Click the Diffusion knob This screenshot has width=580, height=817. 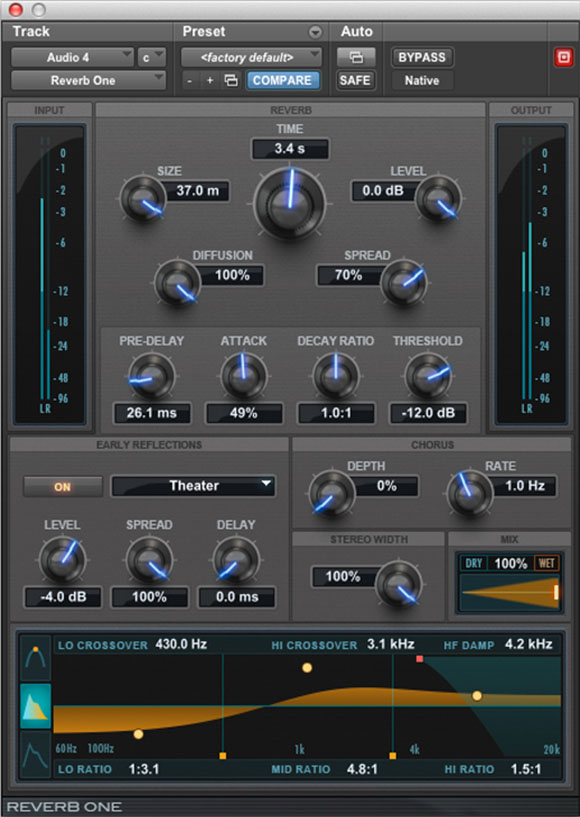coord(178,283)
